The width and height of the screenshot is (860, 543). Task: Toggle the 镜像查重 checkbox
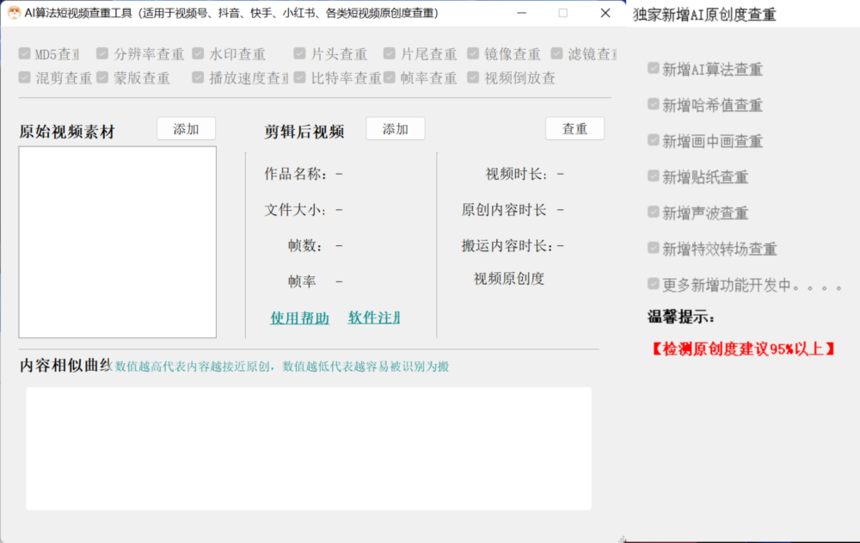(x=474, y=54)
